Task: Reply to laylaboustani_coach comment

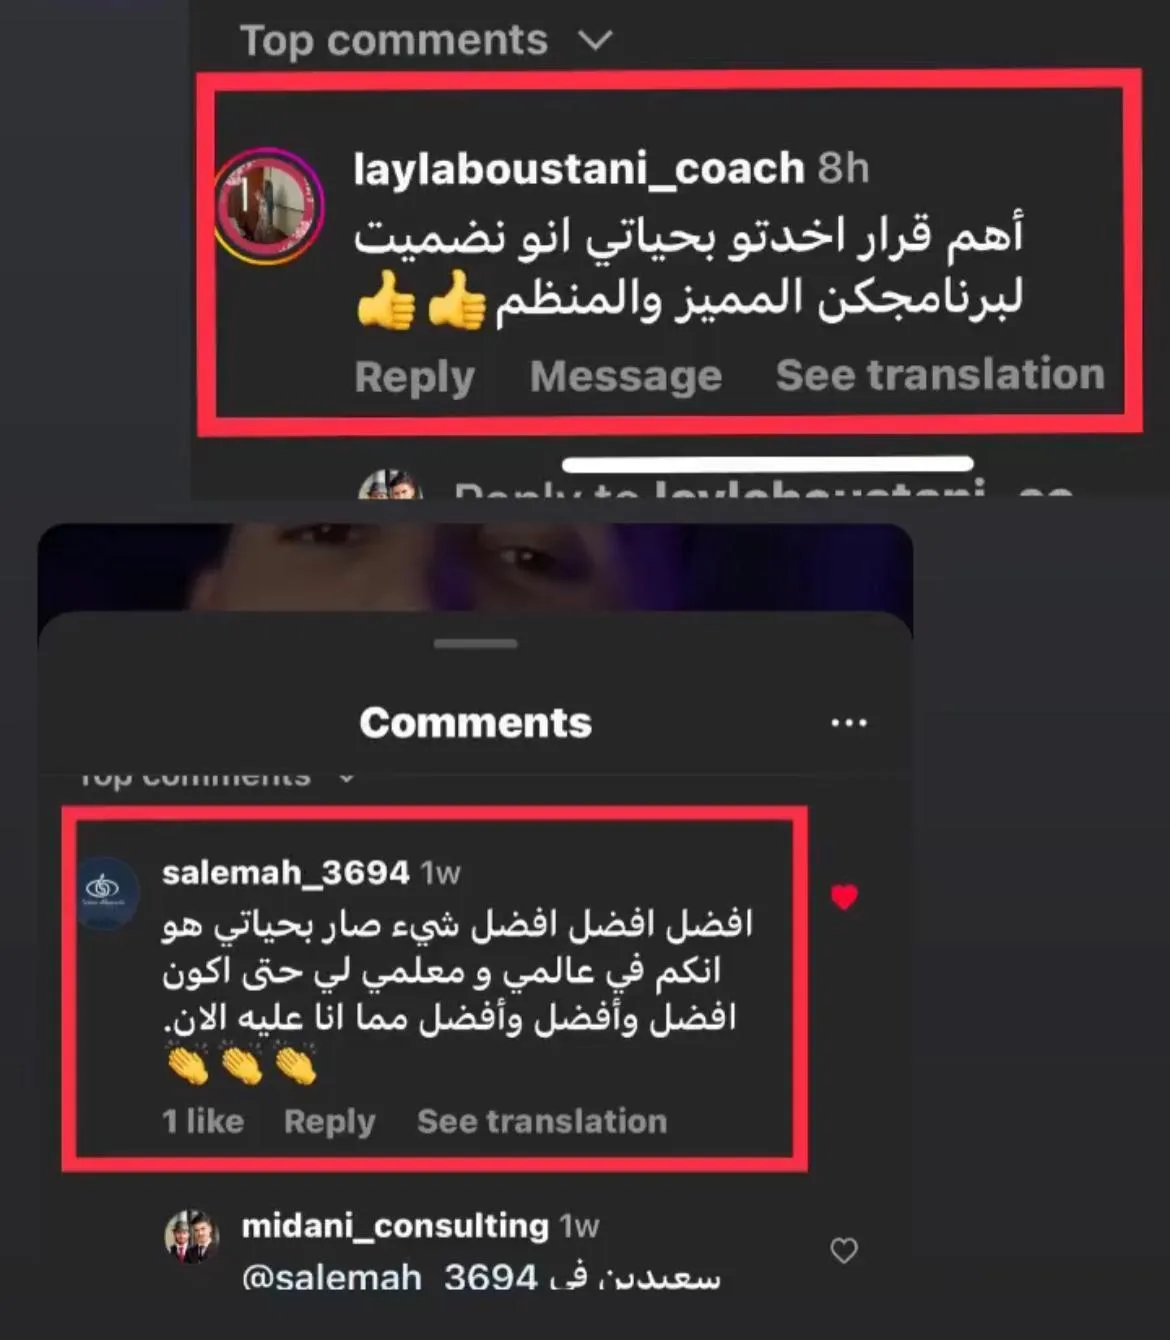Action: (414, 377)
